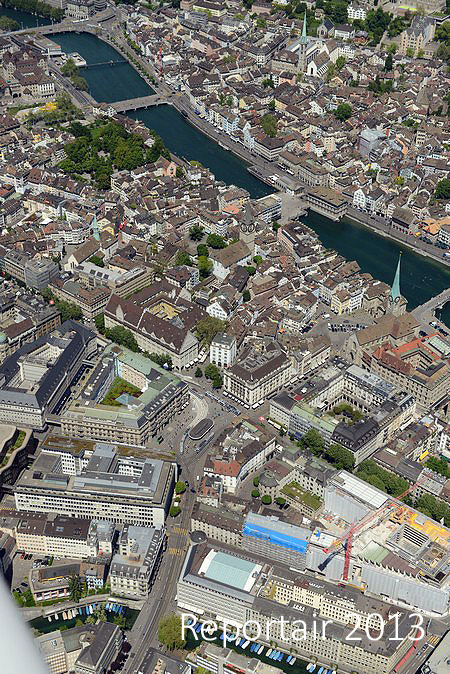Select the teal glass roof on the lower building
The width and height of the screenshot is (450, 674).
pos(231,570)
